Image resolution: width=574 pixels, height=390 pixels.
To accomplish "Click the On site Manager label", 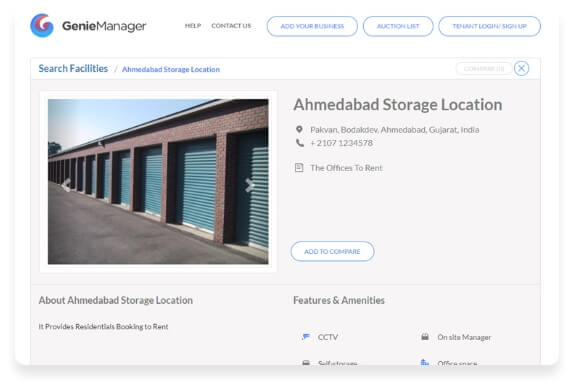I will (x=464, y=337).
